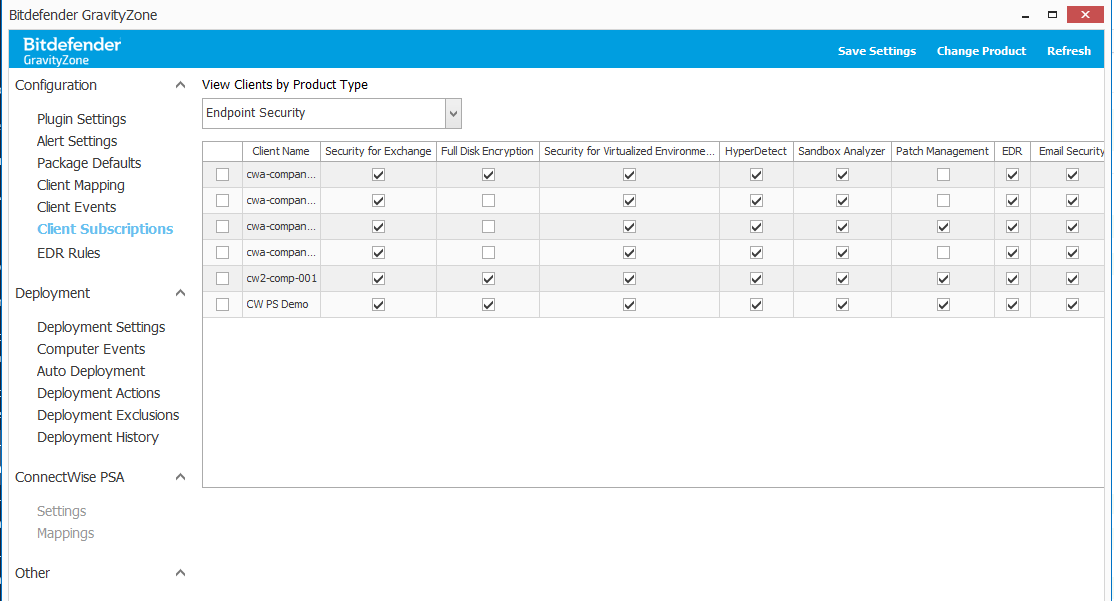
Task: Enable Patch Management for the first client row
Action: 942,174
